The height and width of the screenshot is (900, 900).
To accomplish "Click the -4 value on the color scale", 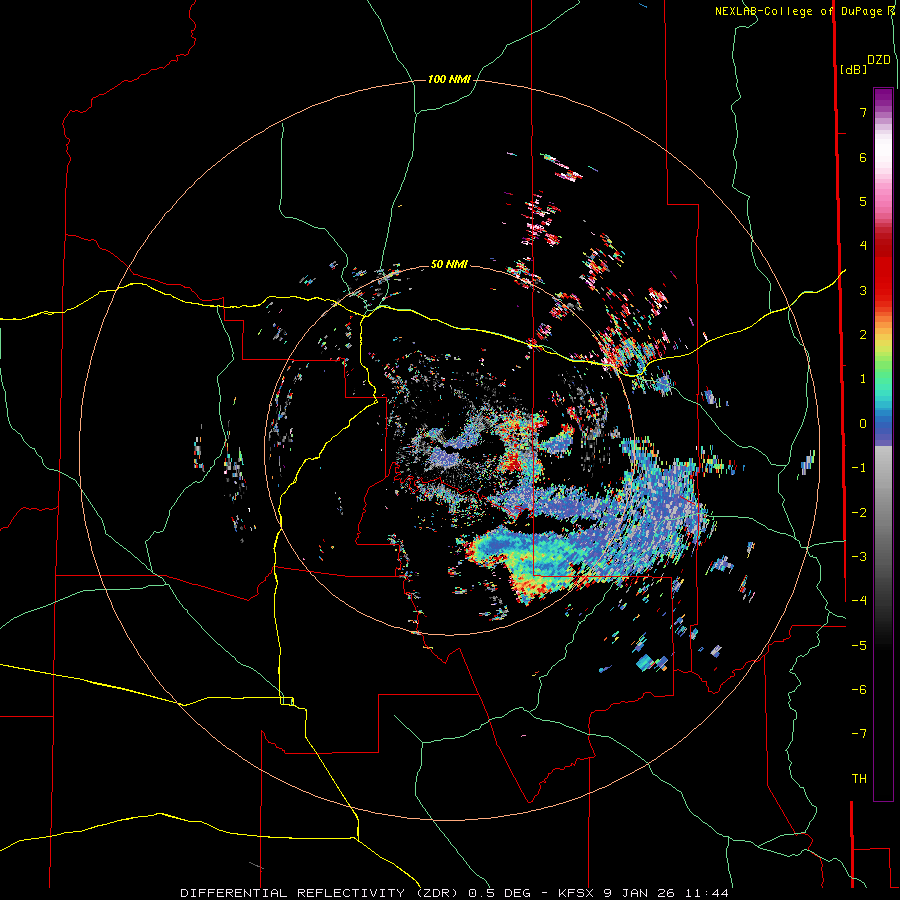I will [x=859, y=600].
